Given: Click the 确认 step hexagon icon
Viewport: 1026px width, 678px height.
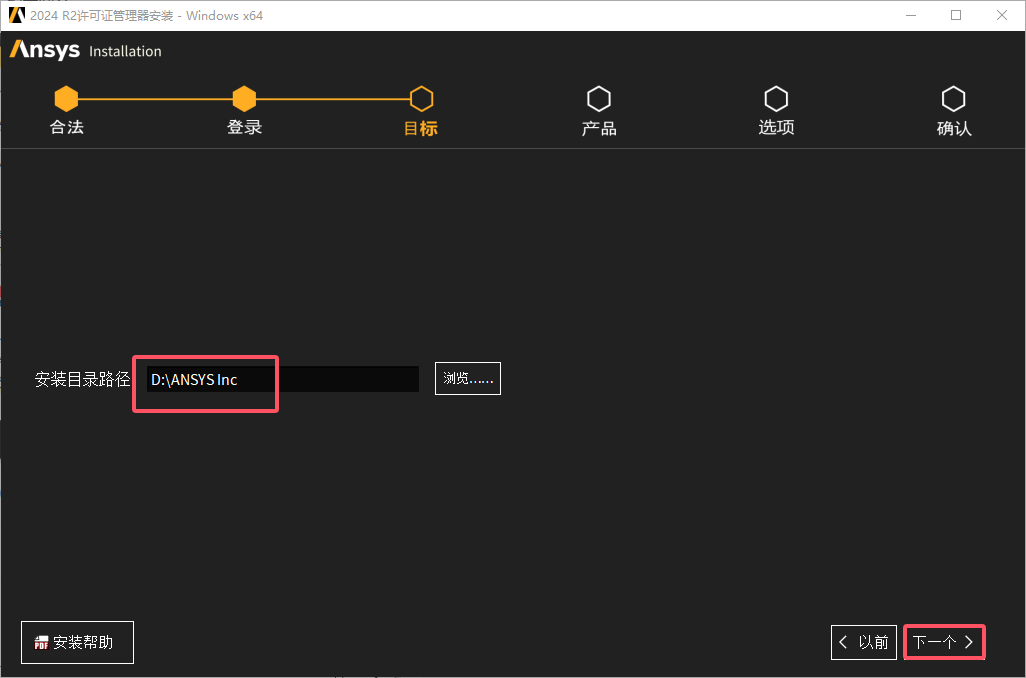Looking at the screenshot, I should click(953, 99).
